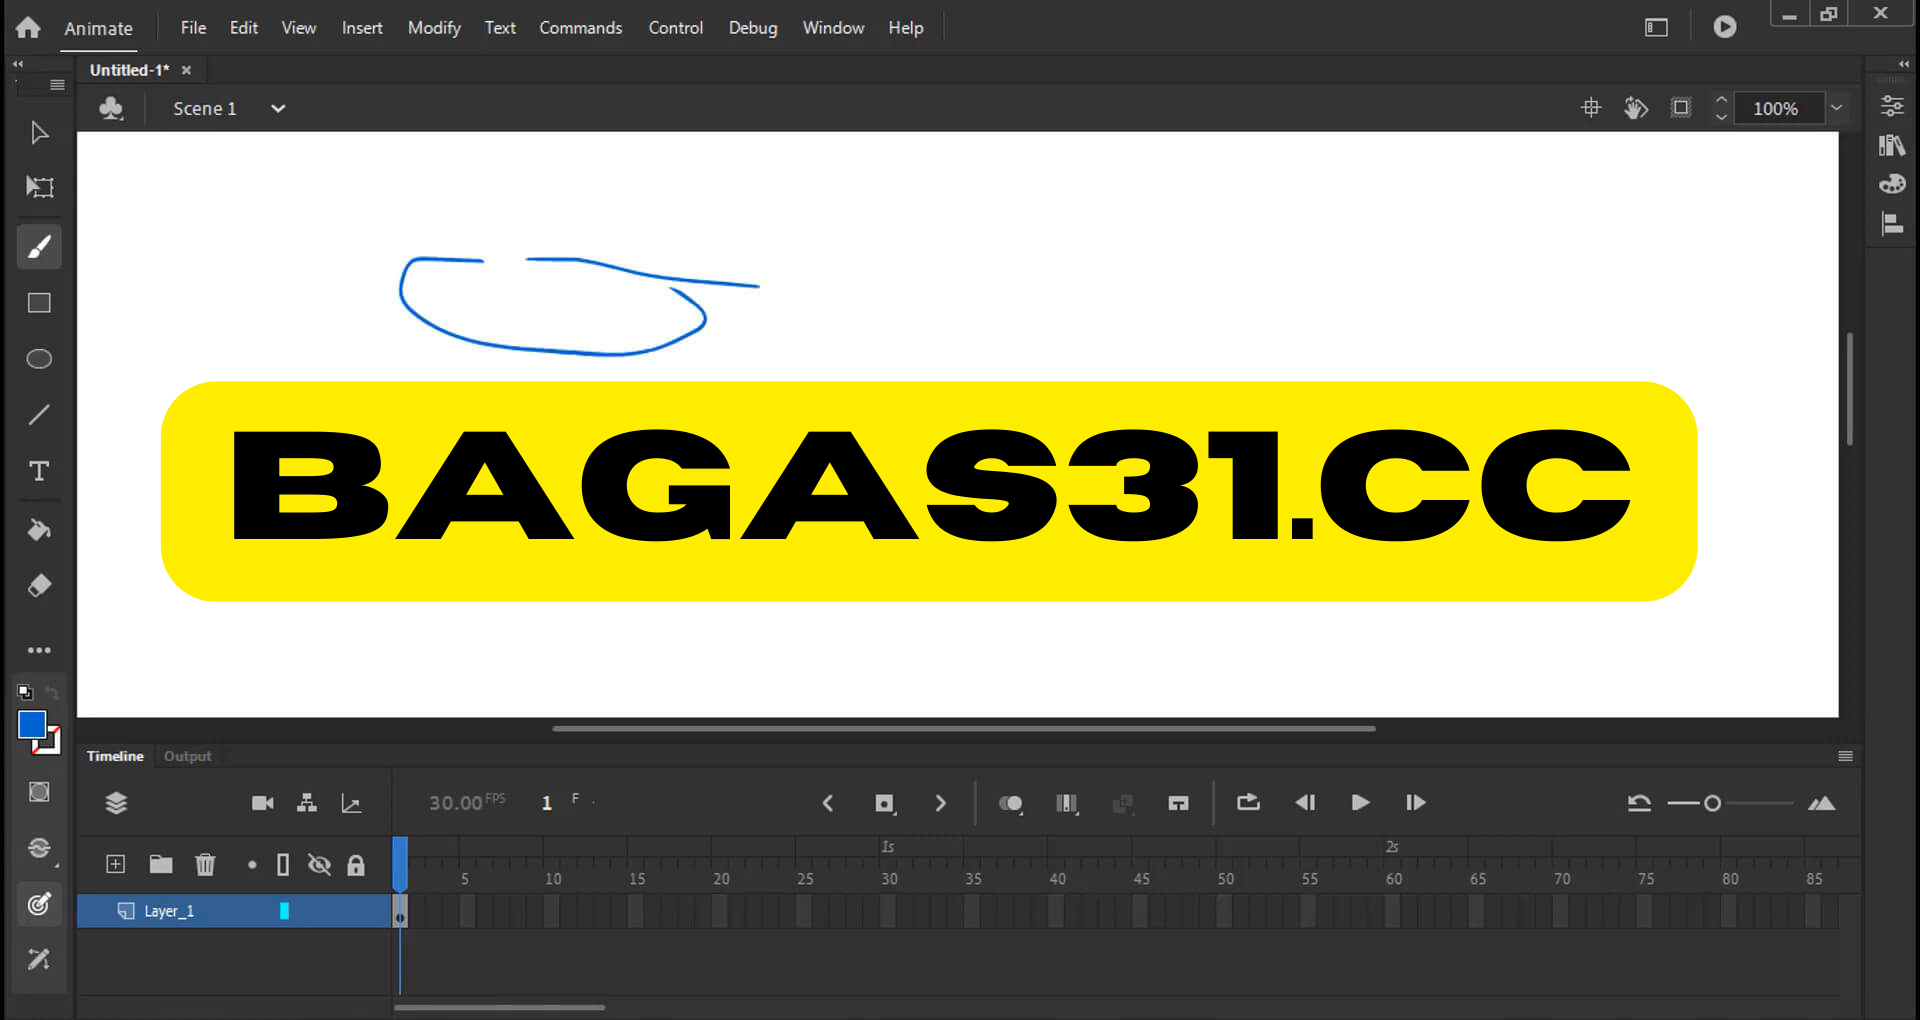Select the Eraser tool
The height and width of the screenshot is (1020, 1920).
click(x=39, y=586)
